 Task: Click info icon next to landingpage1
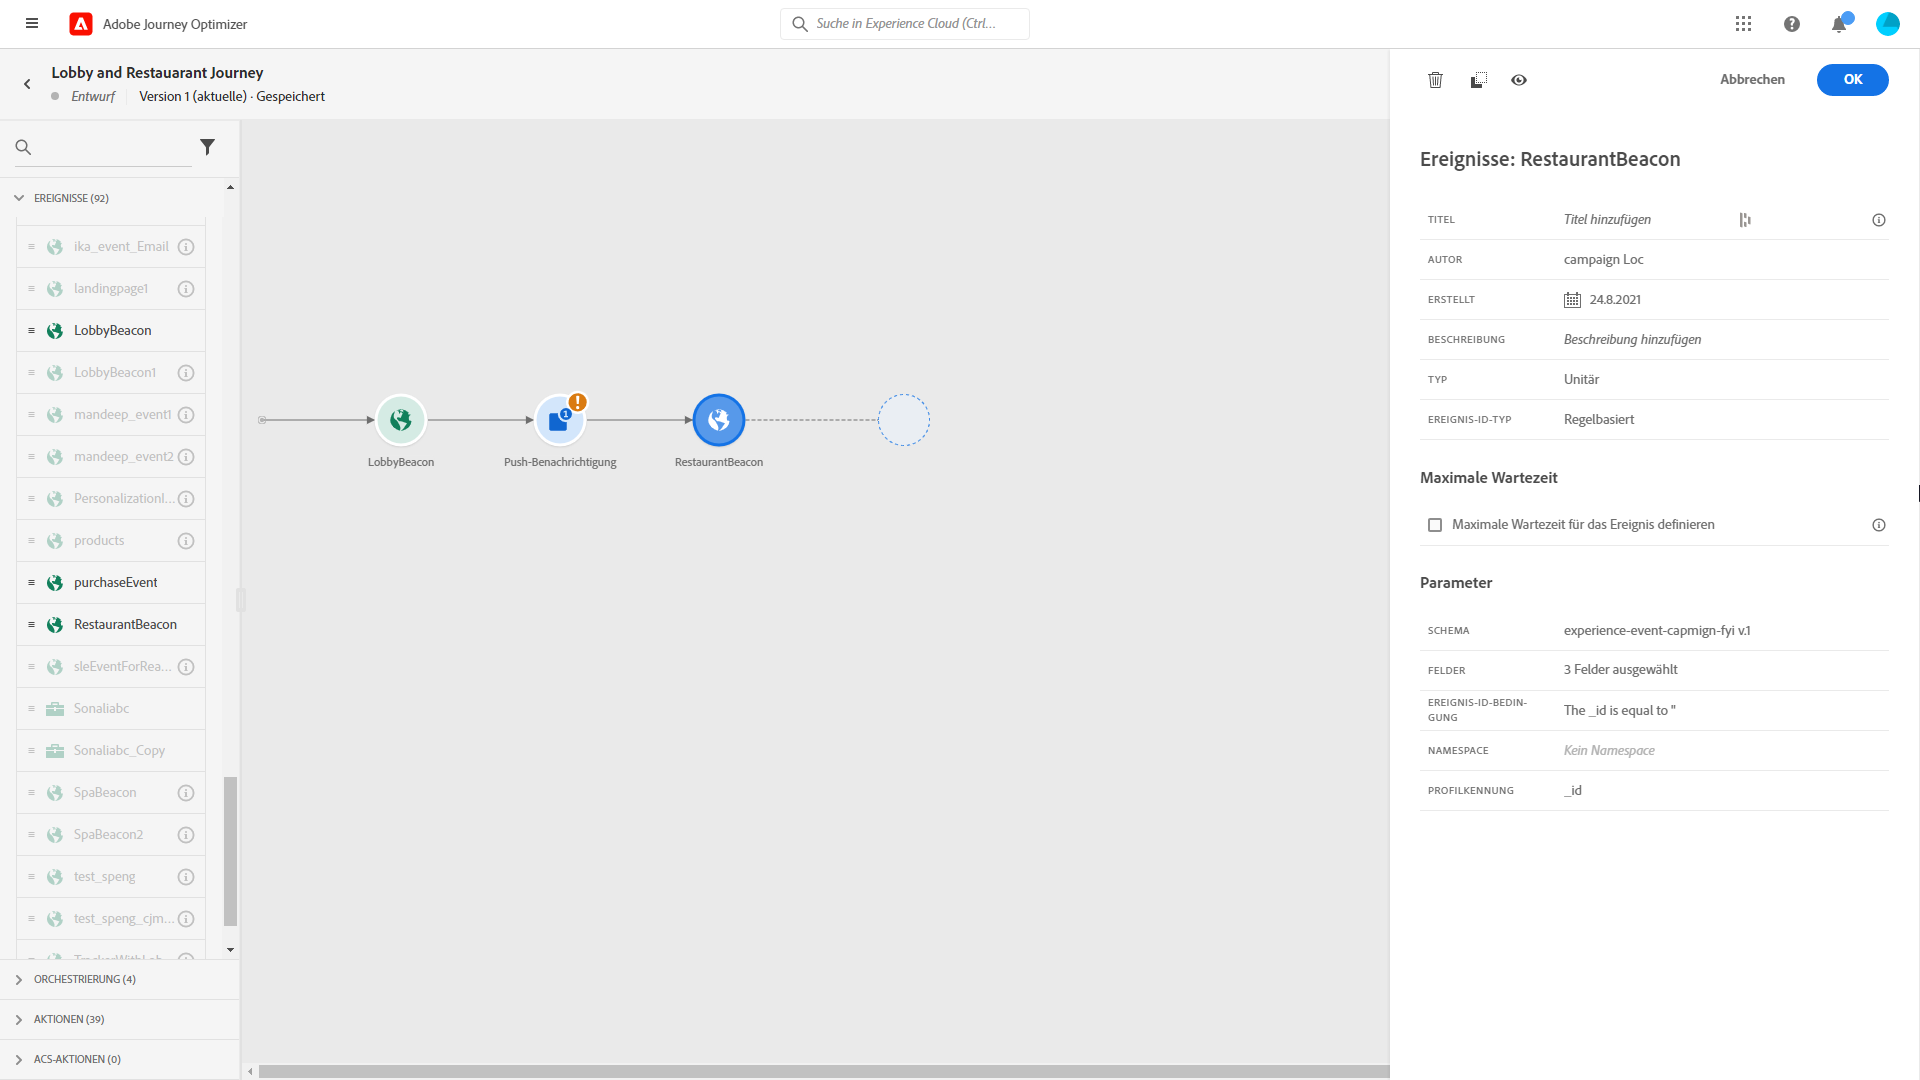coord(186,289)
